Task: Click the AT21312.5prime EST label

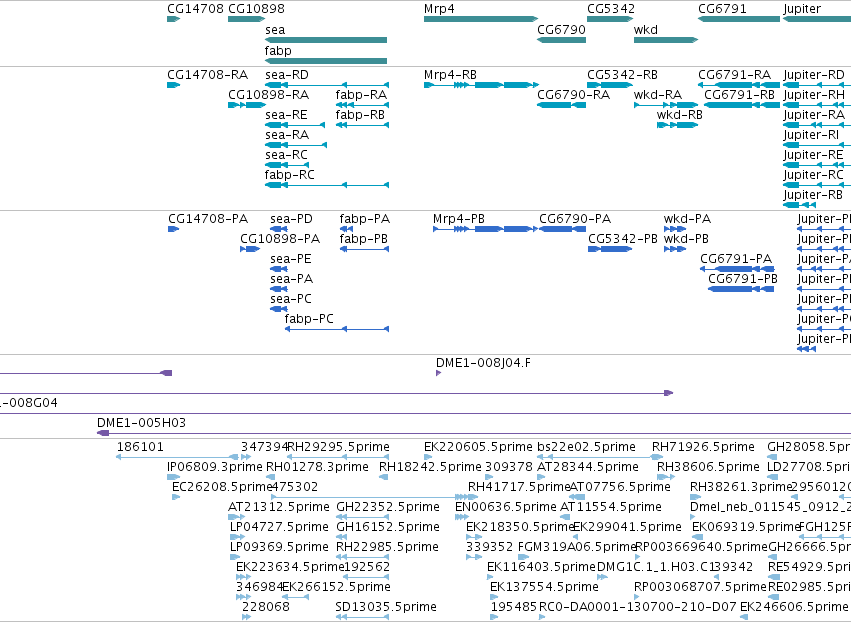Action: click(x=279, y=507)
